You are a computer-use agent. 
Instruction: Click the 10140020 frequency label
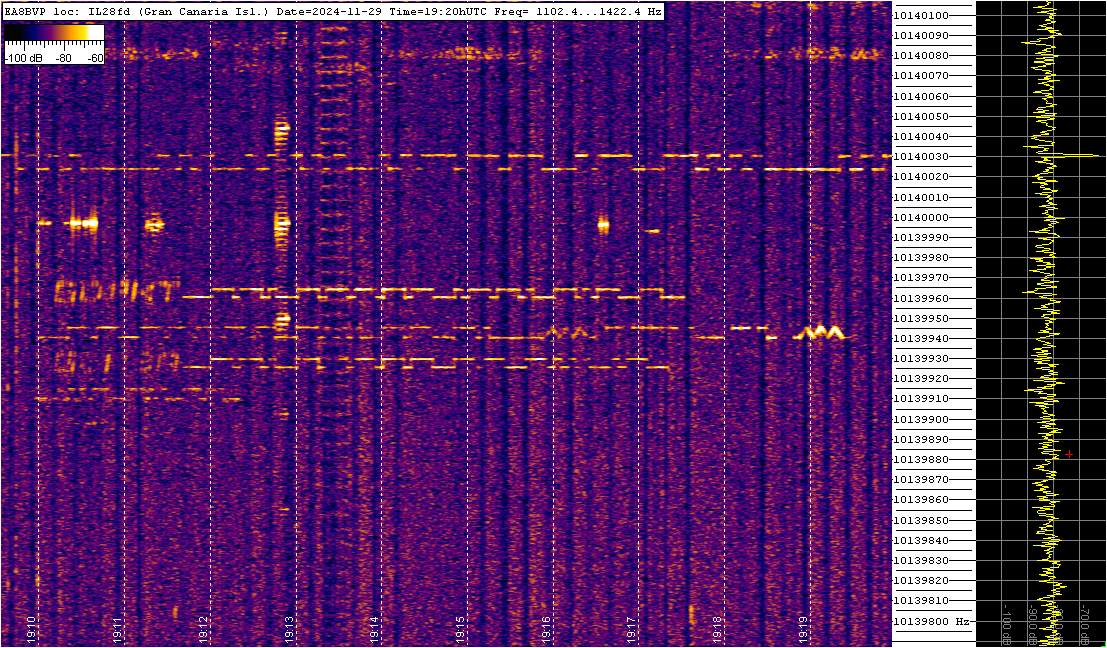[x=921, y=177]
